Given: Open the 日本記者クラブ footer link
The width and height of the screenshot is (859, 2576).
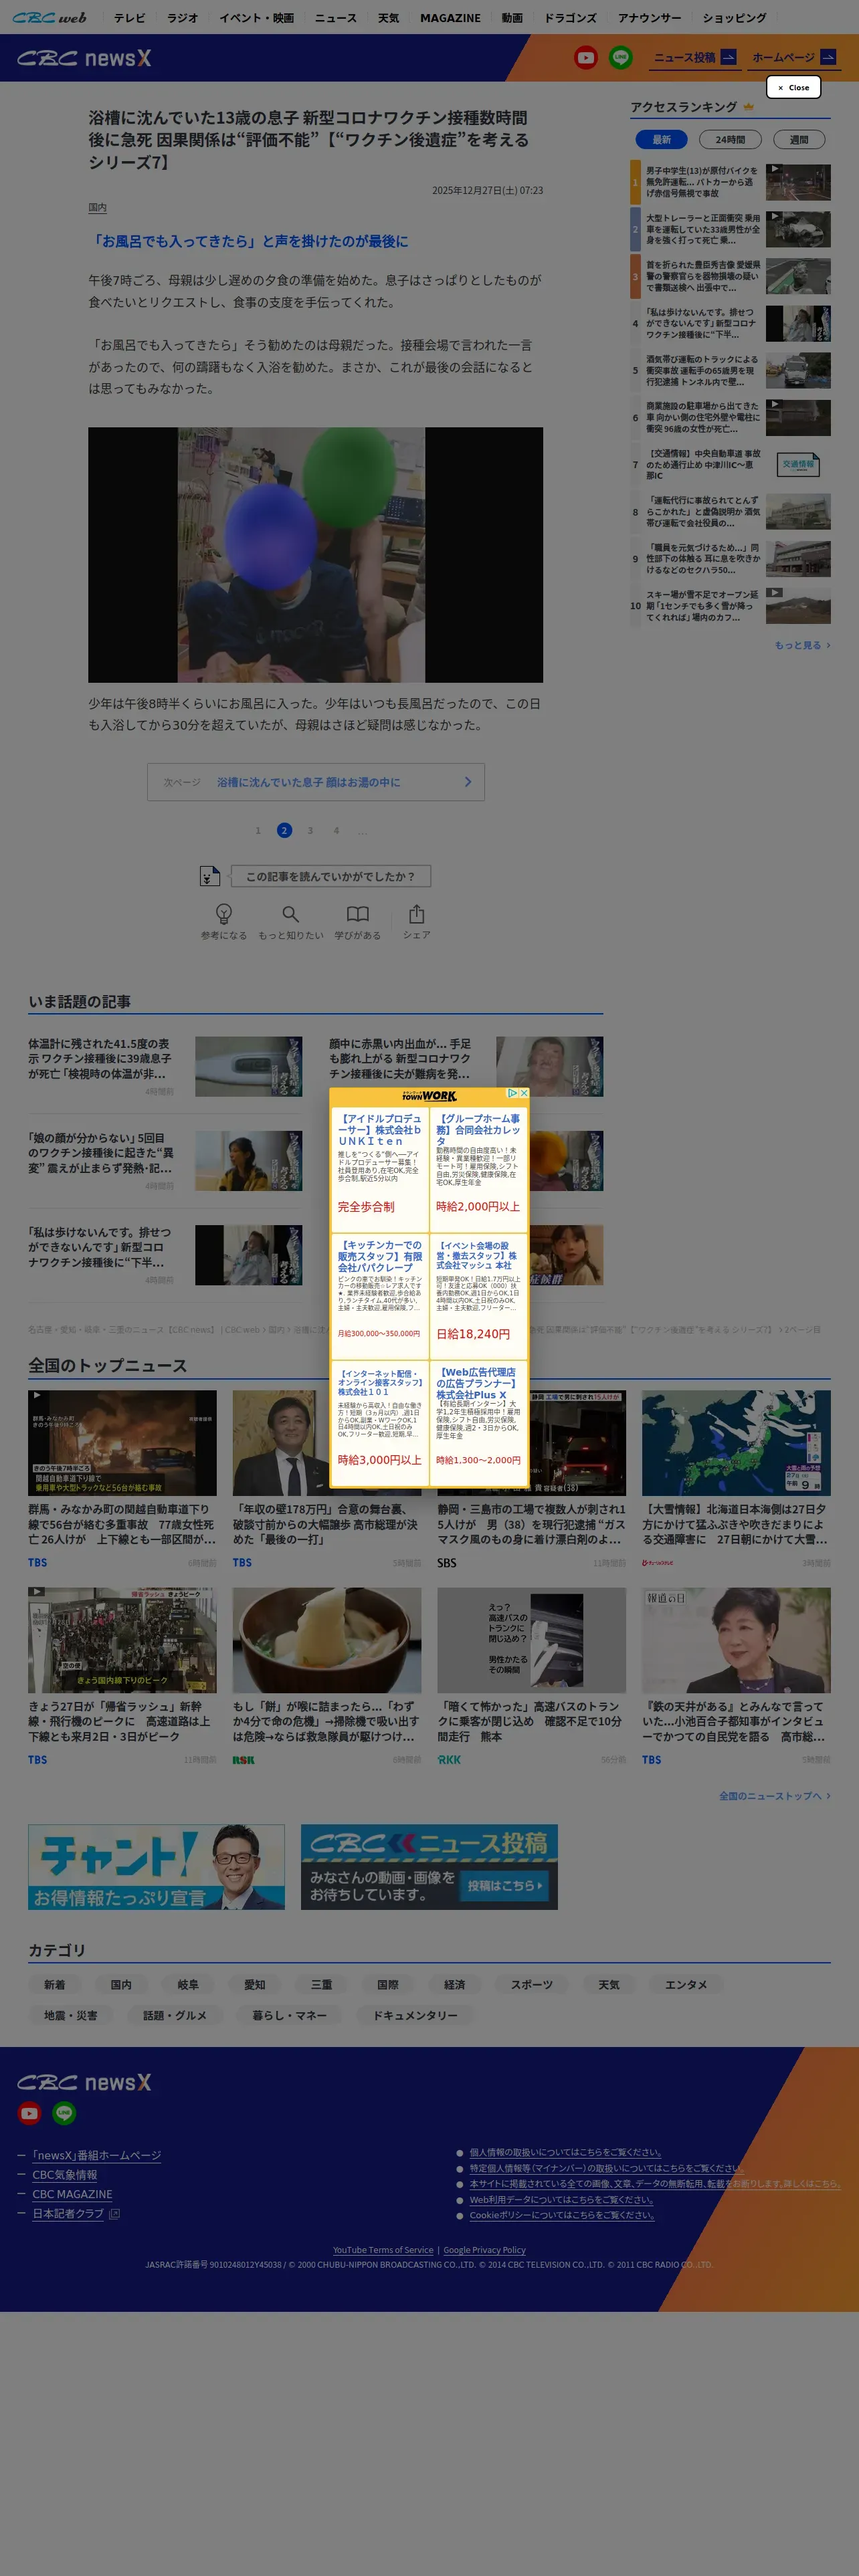Looking at the screenshot, I should tap(68, 2213).
